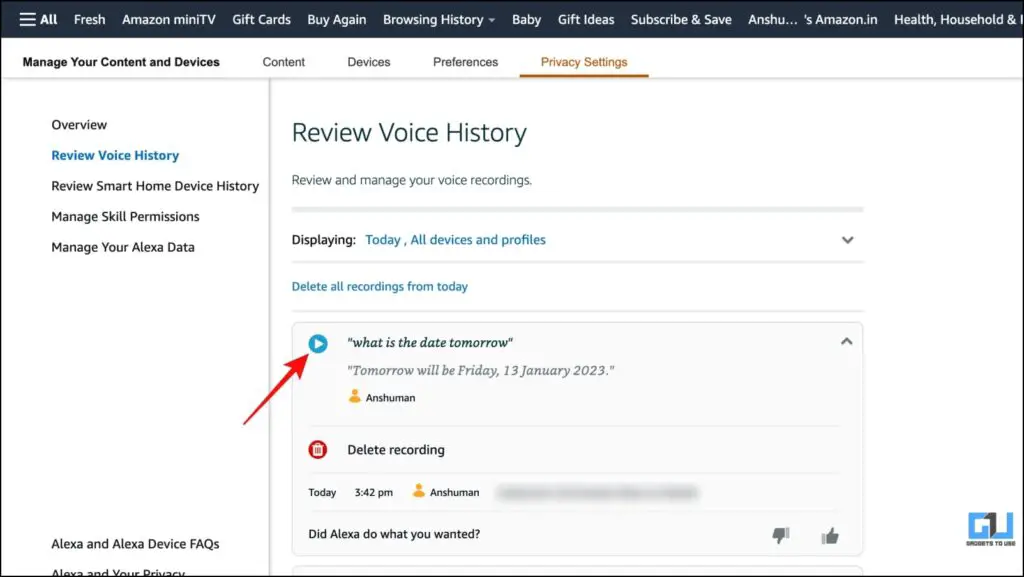1024x577 pixels.
Task: Select the Privacy Settings tab
Action: [584, 62]
